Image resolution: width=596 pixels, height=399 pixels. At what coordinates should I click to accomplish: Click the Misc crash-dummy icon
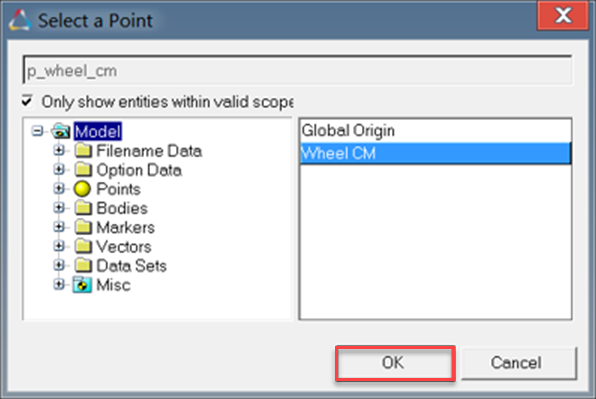click(x=82, y=285)
